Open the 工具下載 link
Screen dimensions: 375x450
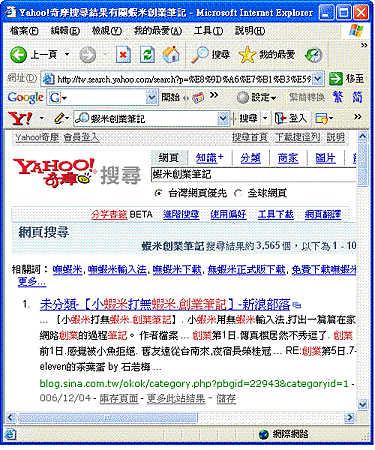click(x=276, y=214)
